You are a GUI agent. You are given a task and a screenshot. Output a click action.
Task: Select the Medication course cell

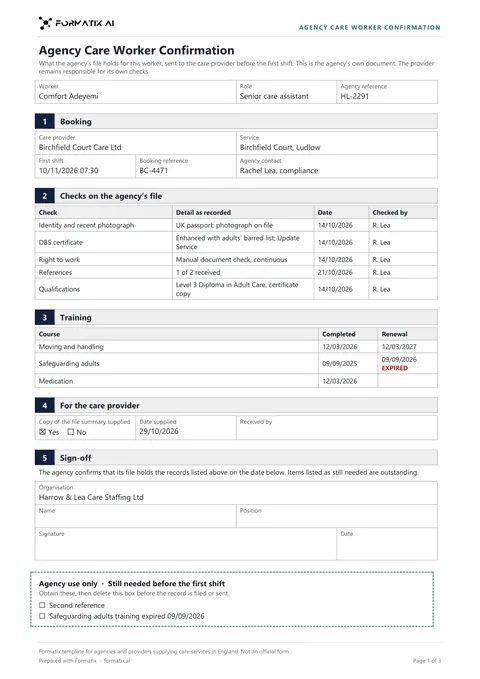pyautogui.click(x=176, y=381)
